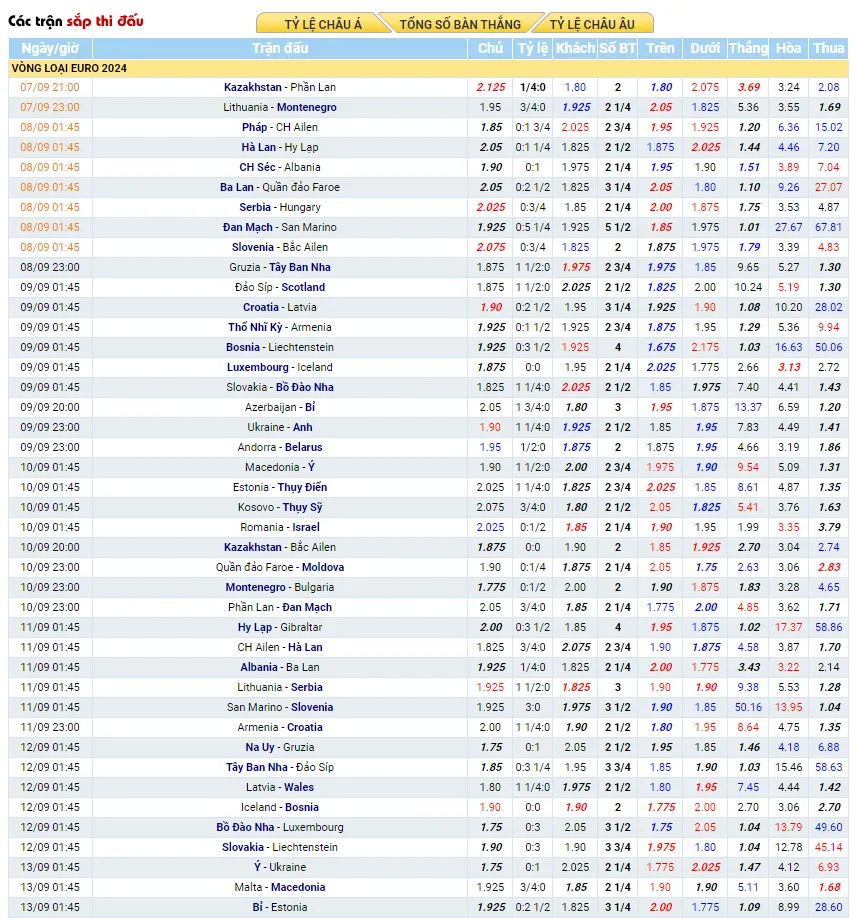Click the Ngày/giờ column header
This screenshot has height=918, width=858.
[50, 48]
